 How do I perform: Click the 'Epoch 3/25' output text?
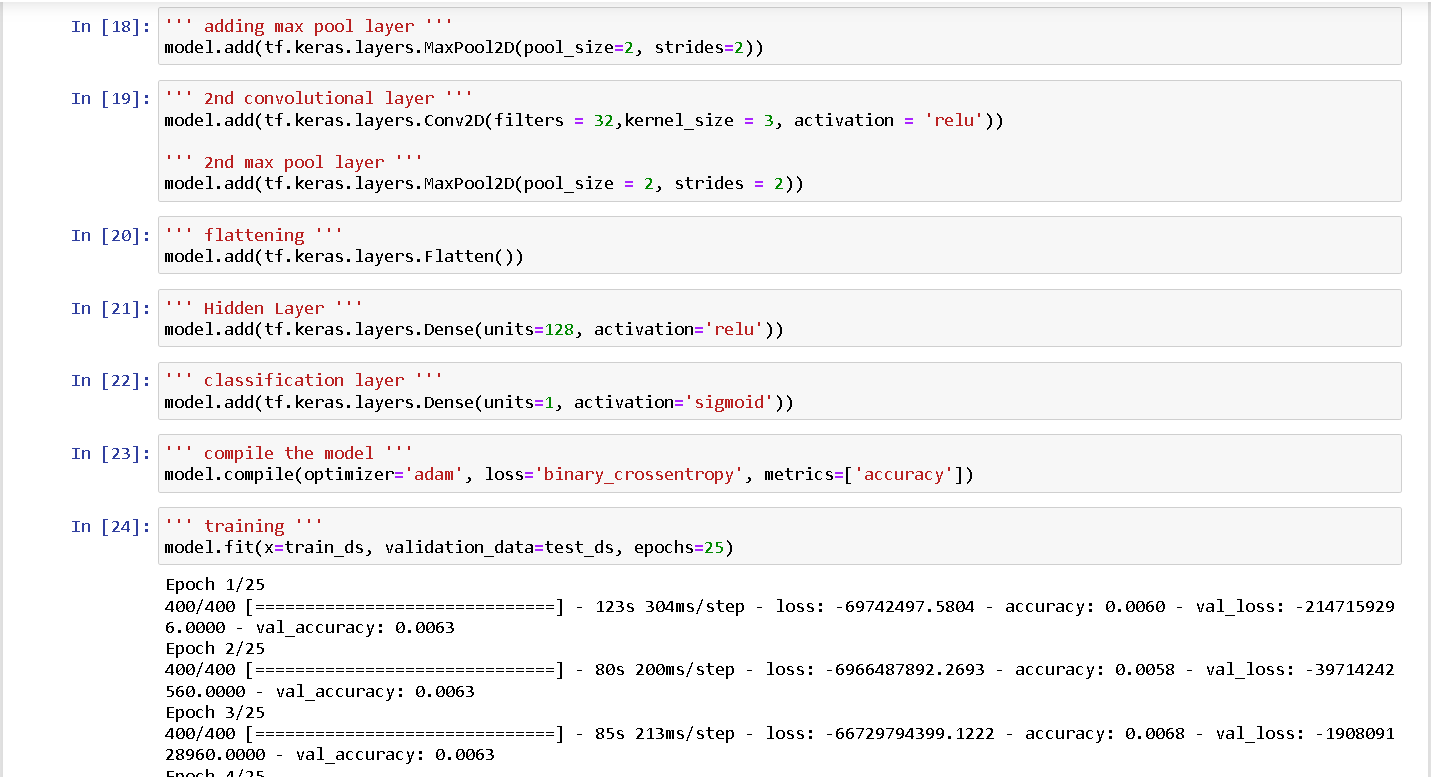tap(215, 713)
